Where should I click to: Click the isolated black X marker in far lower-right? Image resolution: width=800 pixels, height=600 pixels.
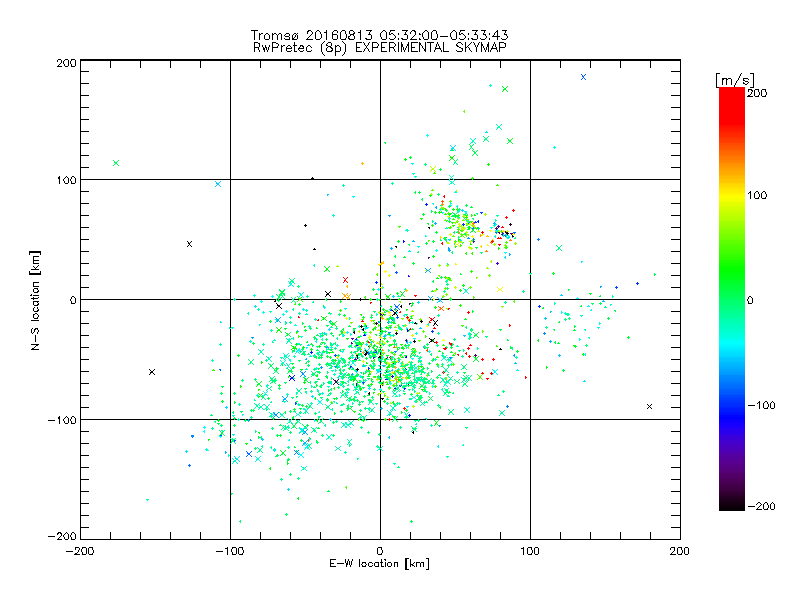(x=649, y=407)
